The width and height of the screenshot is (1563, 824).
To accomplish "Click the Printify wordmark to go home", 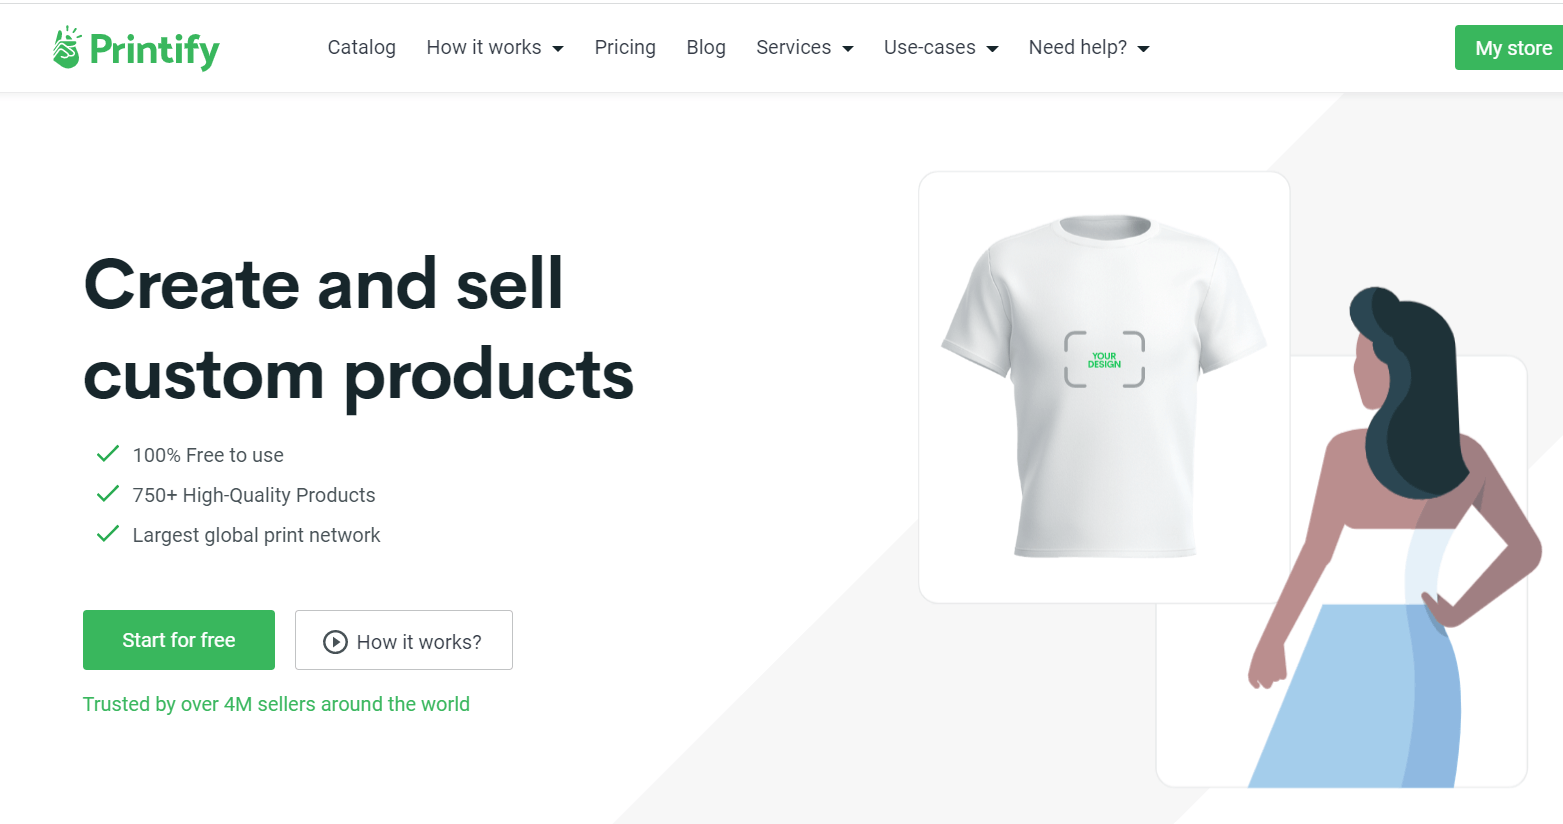I will (x=154, y=49).
